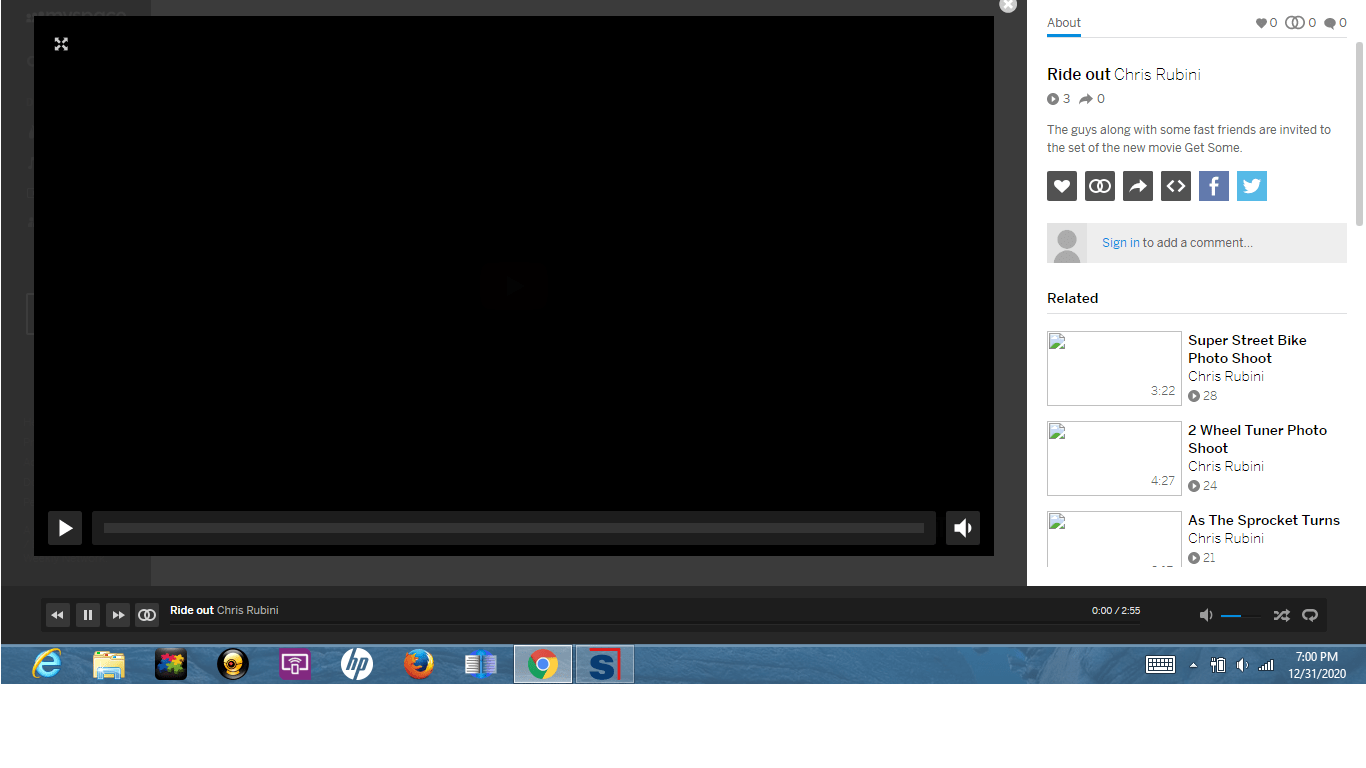This screenshot has height=768, width=1366.
Task: Expand the video to fullscreen
Action: click(61, 44)
